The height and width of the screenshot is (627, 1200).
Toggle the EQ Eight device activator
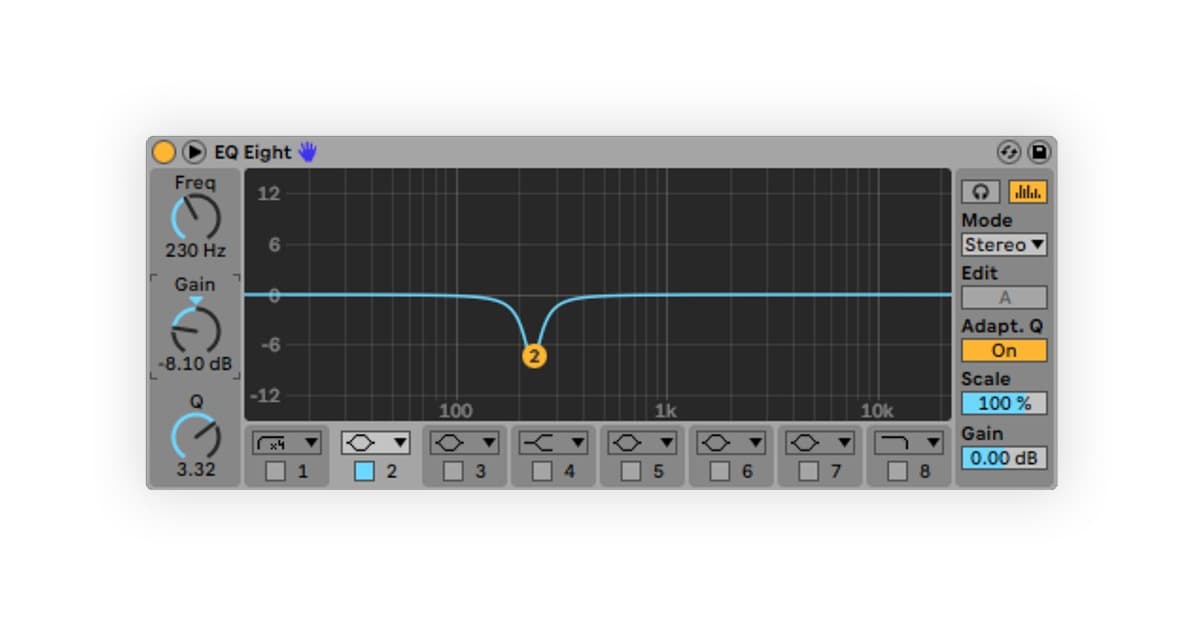point(163,153)
